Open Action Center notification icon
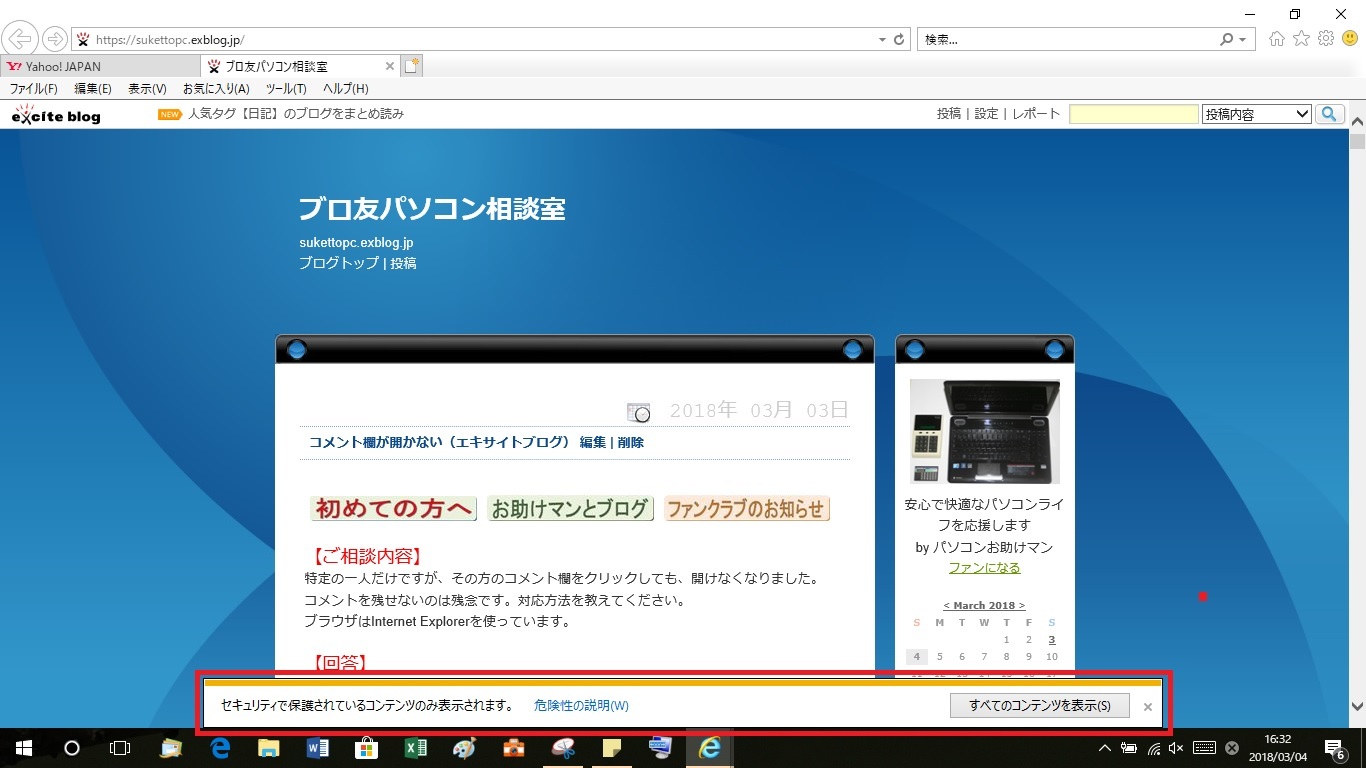 click(x=1335, y=748)
